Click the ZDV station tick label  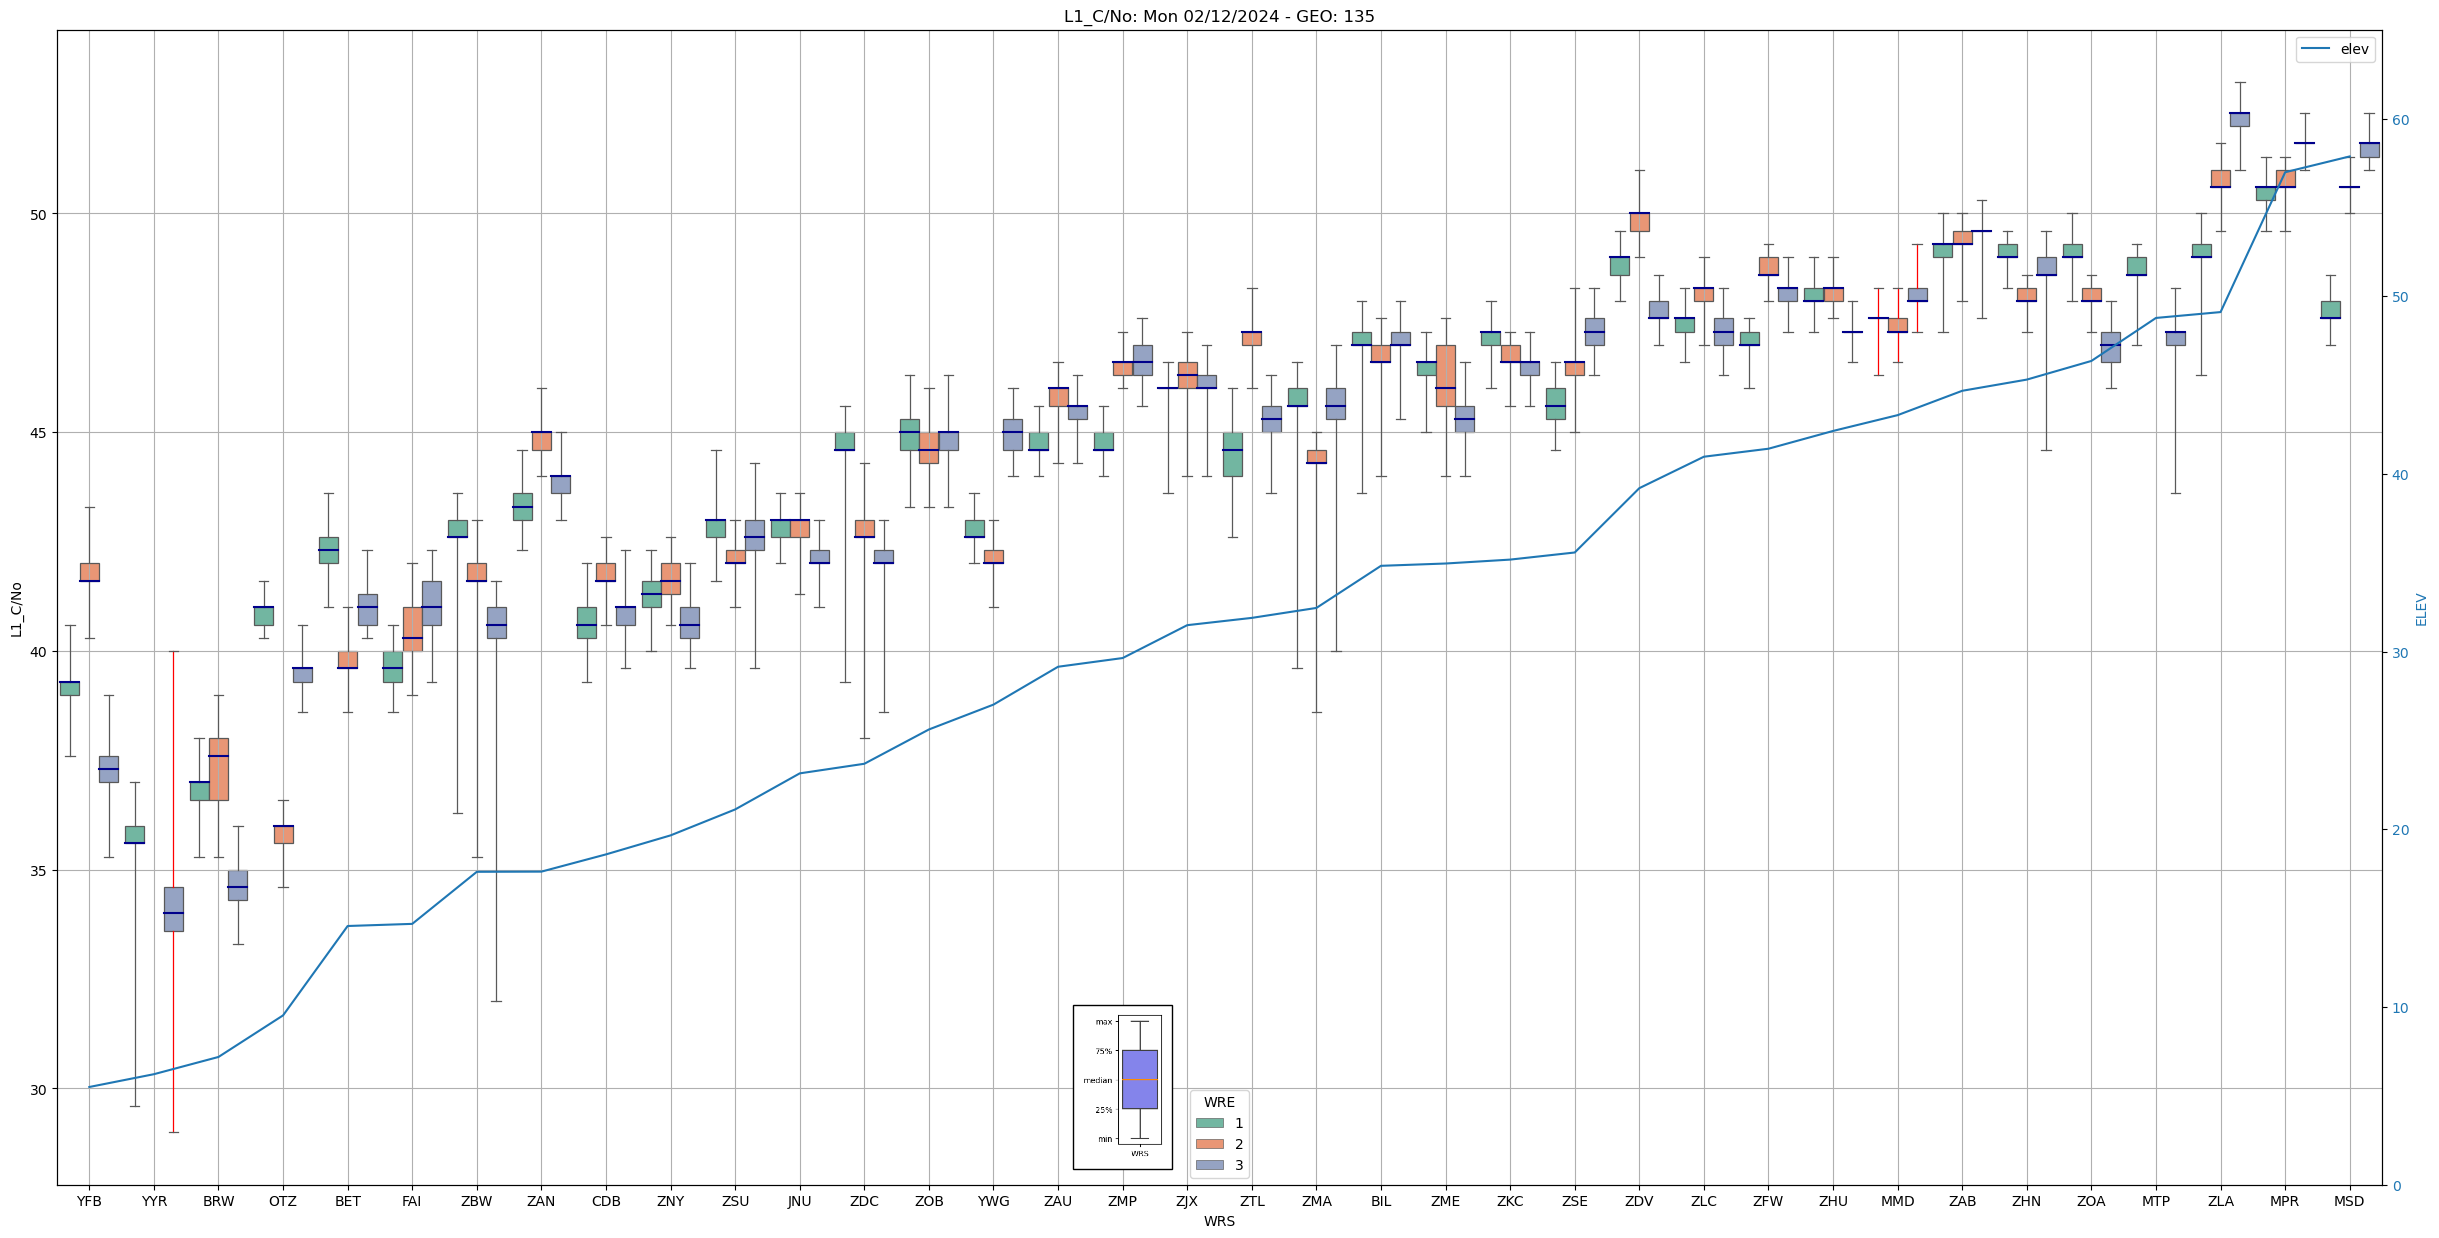pos(1639,1201)
